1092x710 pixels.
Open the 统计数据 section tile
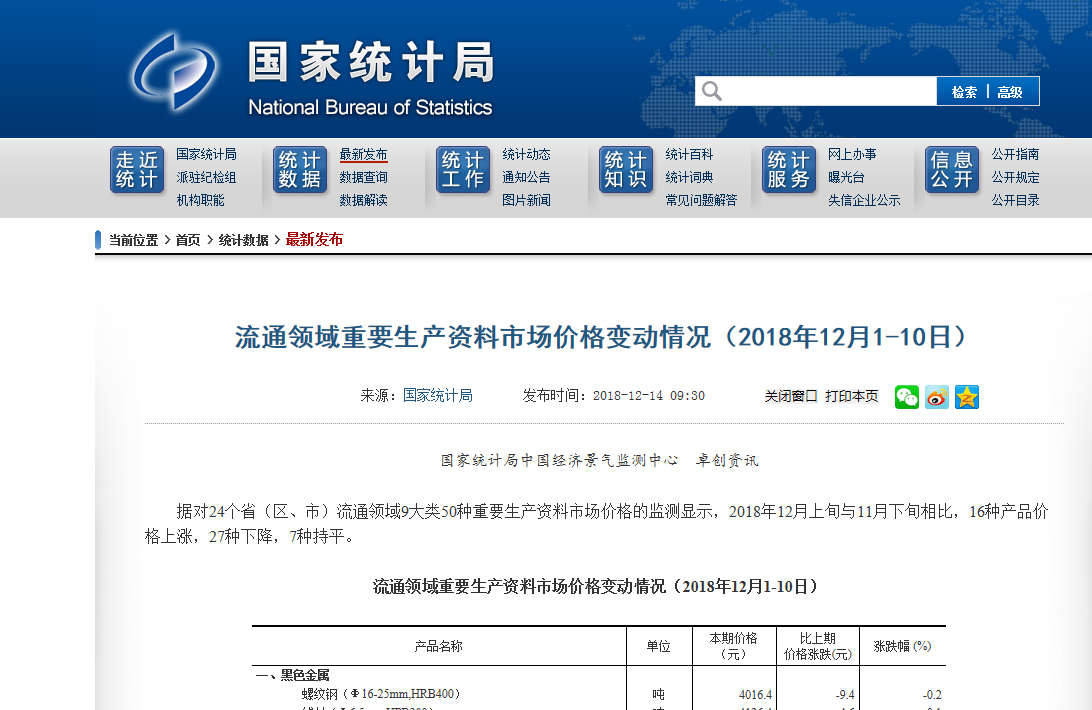coord(300,170)
